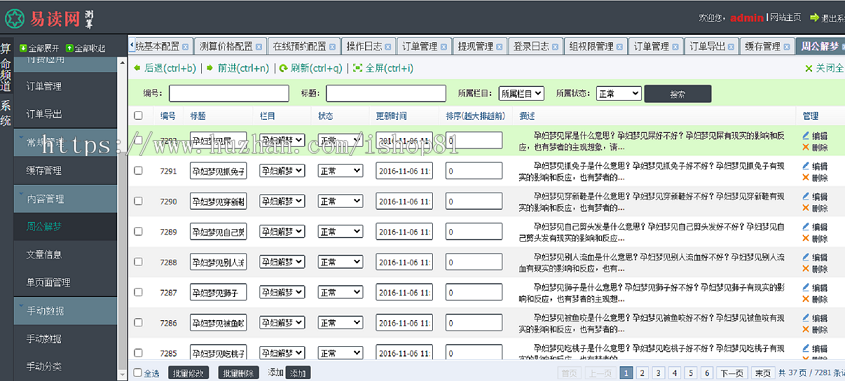Collapse the 手动数据 sidebar group header
Viewport: 845px width, 381px height.
click(x=65, y=311)
